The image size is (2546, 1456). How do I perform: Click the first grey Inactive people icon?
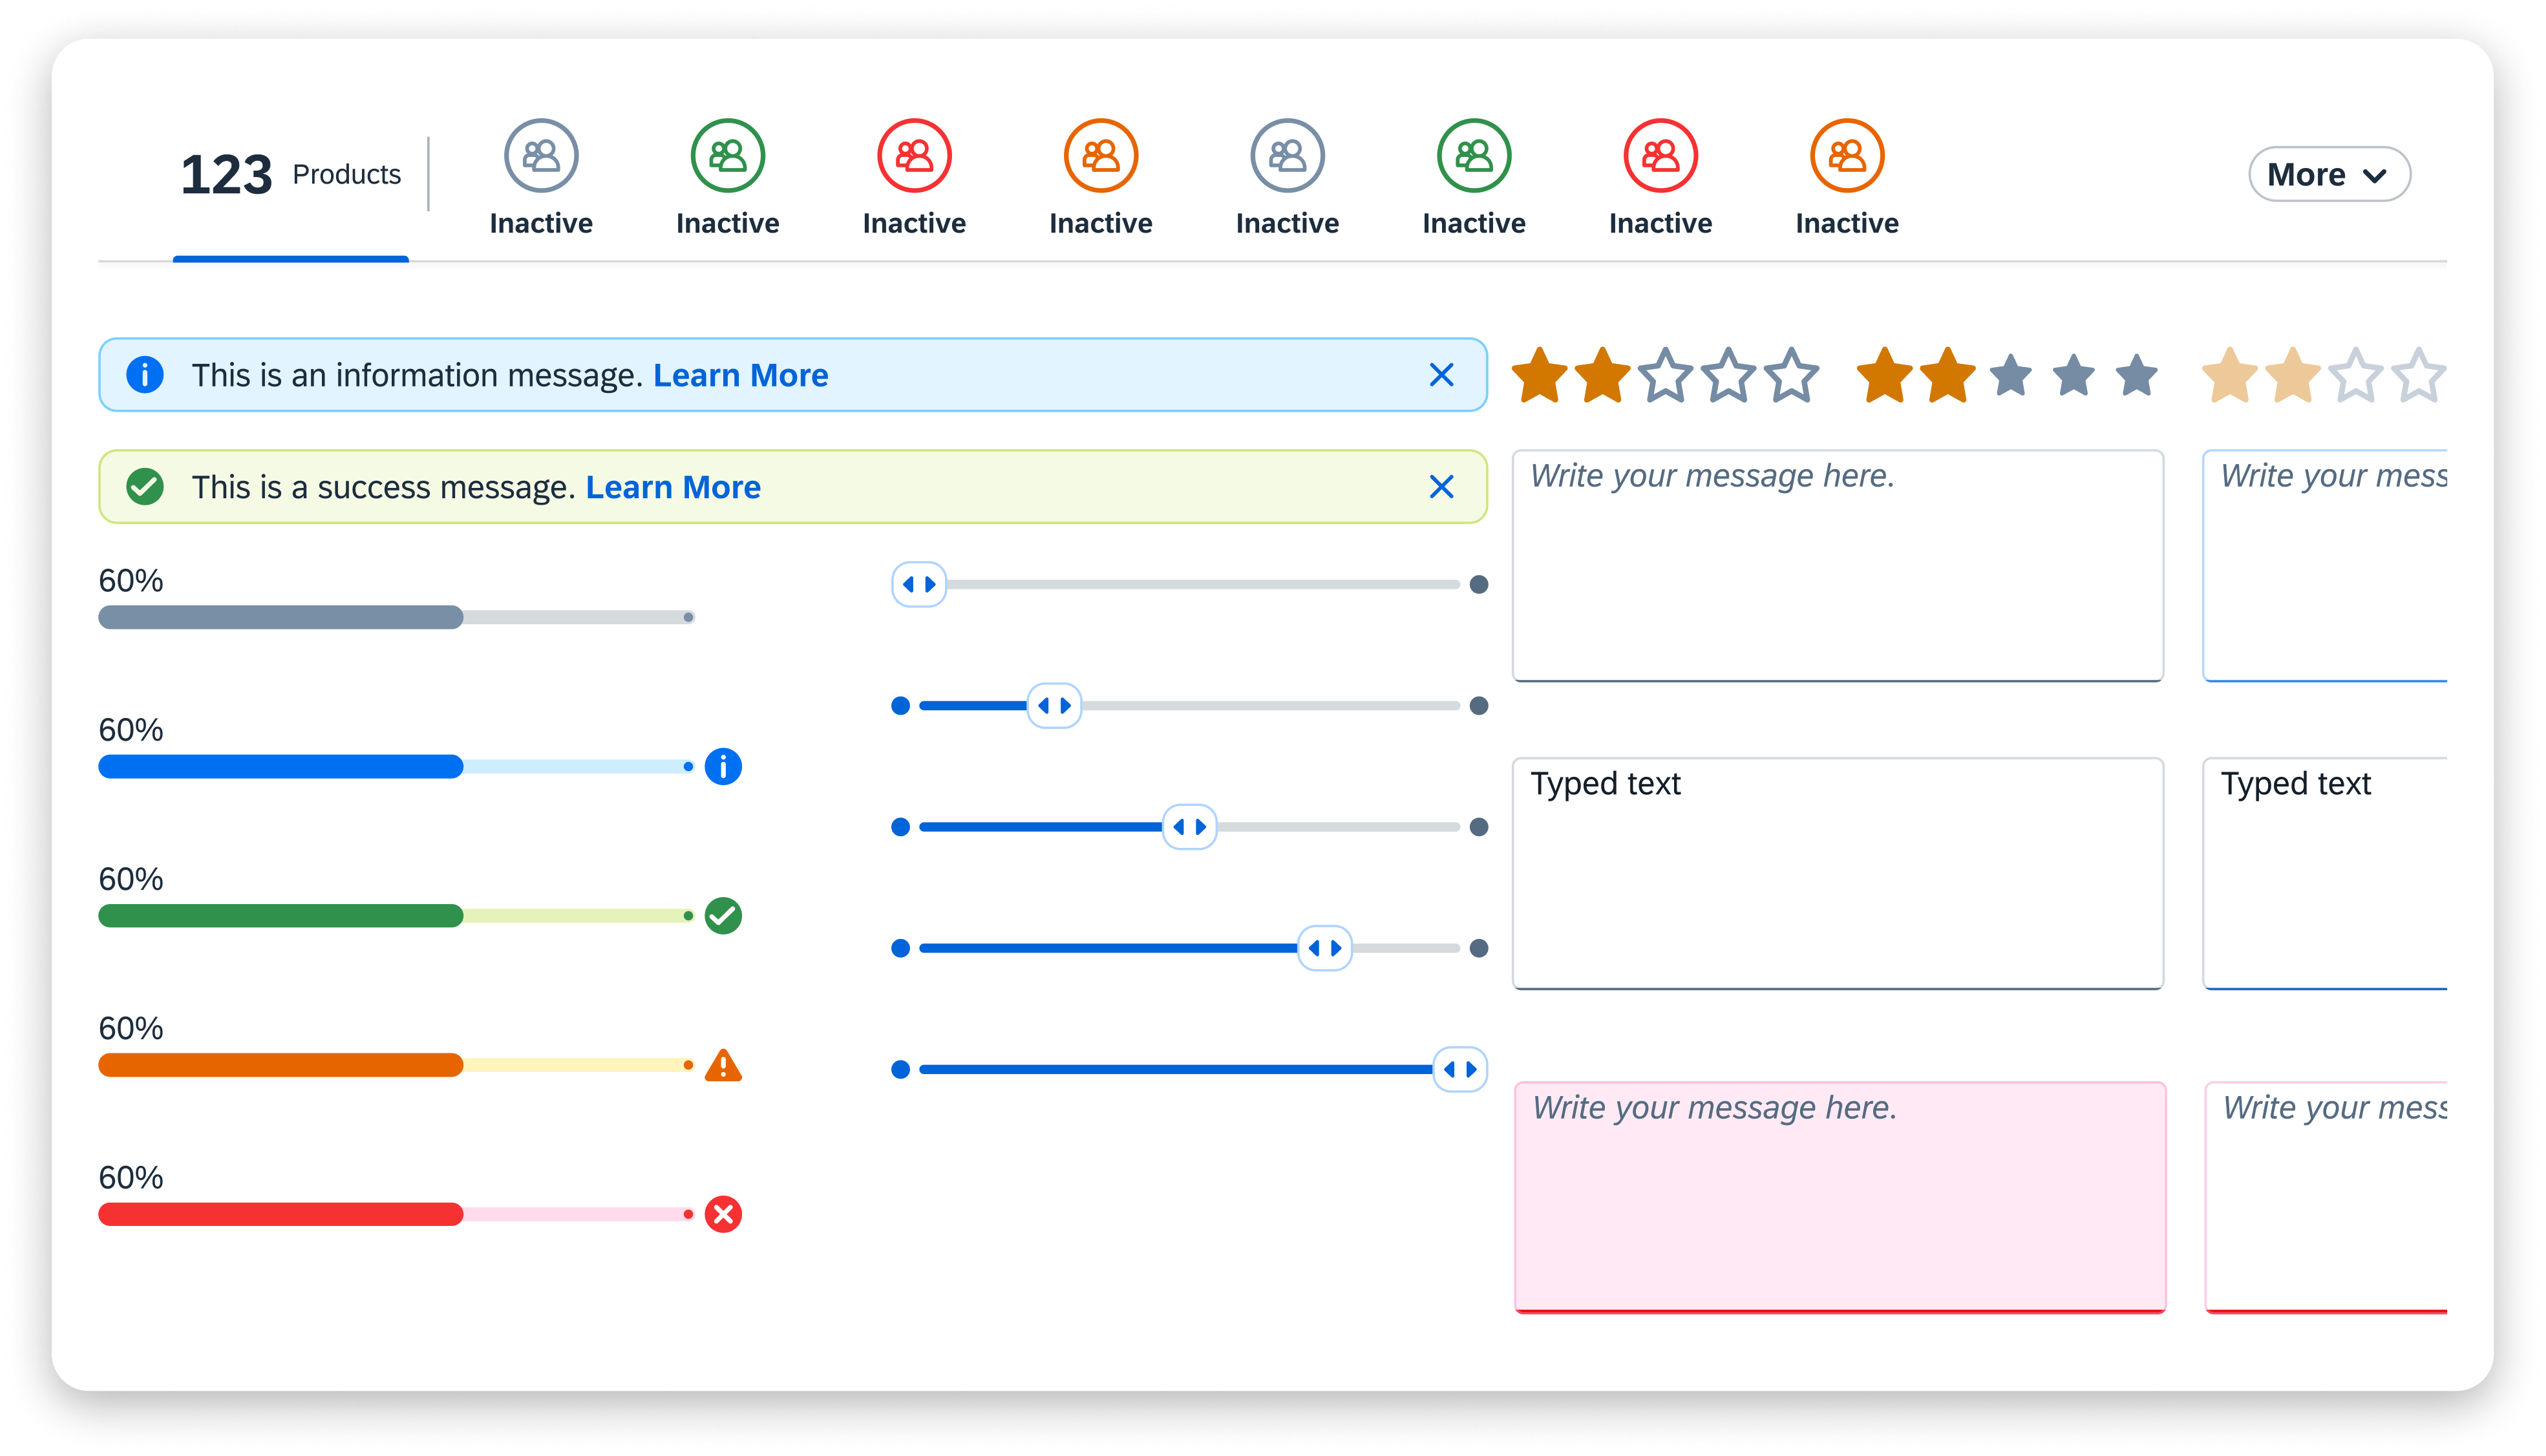pos(541,156)
